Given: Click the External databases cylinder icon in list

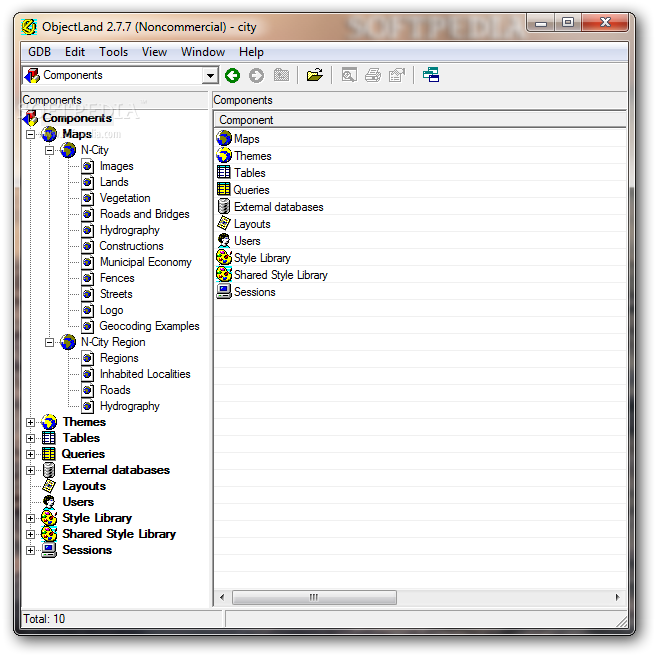Looking at the screenshot, I should click(x=224, y=207).
